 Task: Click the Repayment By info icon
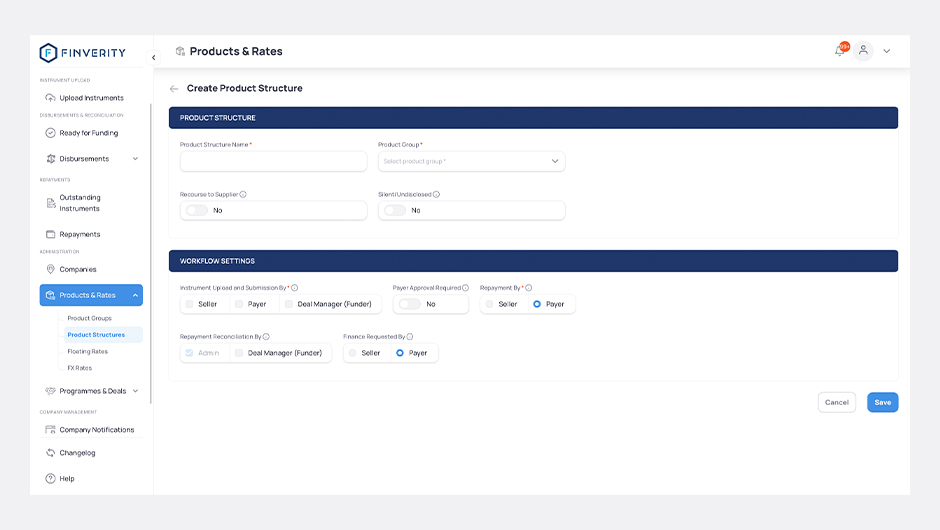pyautogui.click(x=529, y=288)
